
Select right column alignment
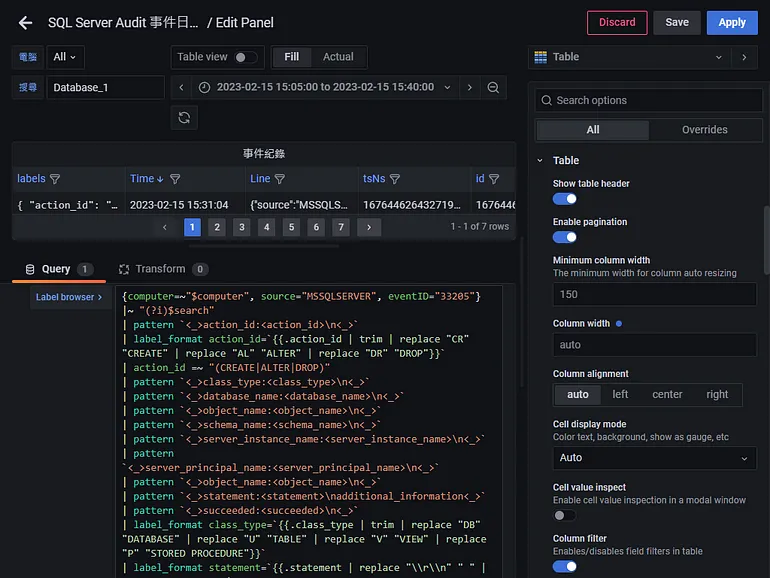tap(717, 394)
